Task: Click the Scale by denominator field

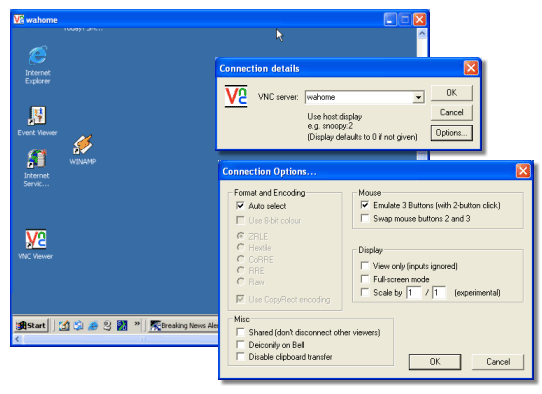Action: (x=439, y=293)
